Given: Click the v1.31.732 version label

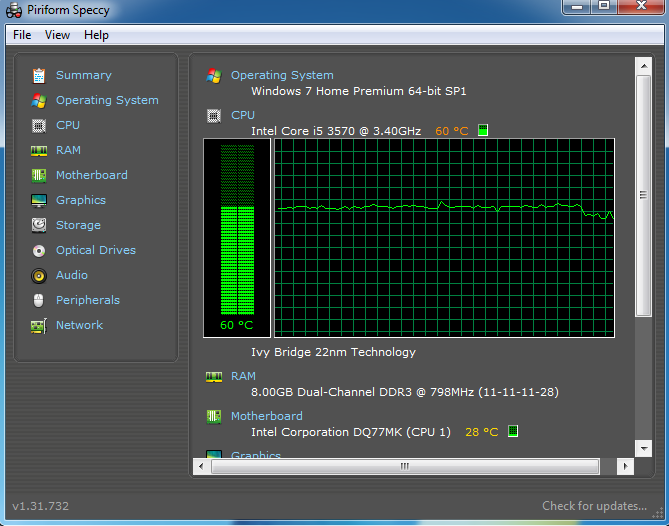Looking at the screenshot, I should click(x=41, y=506).
